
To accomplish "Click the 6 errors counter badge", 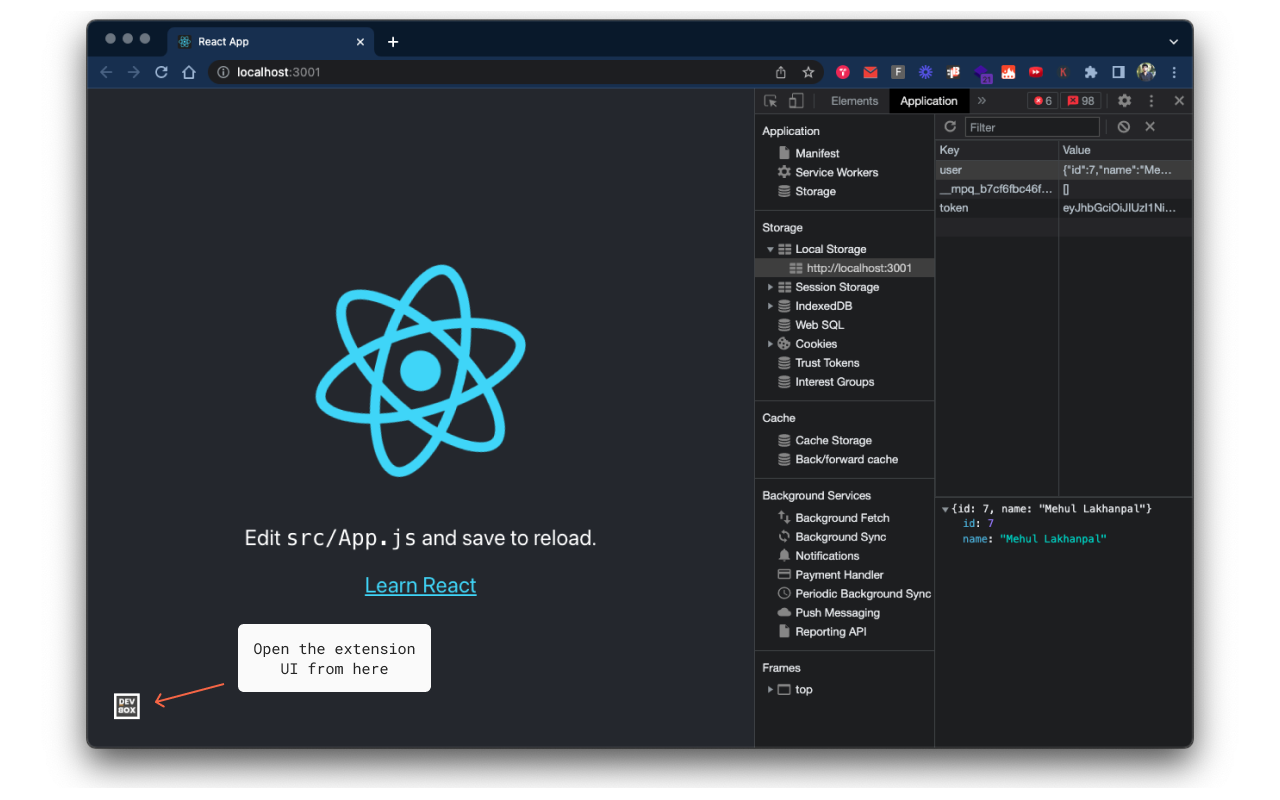I will click(1043, 101).
